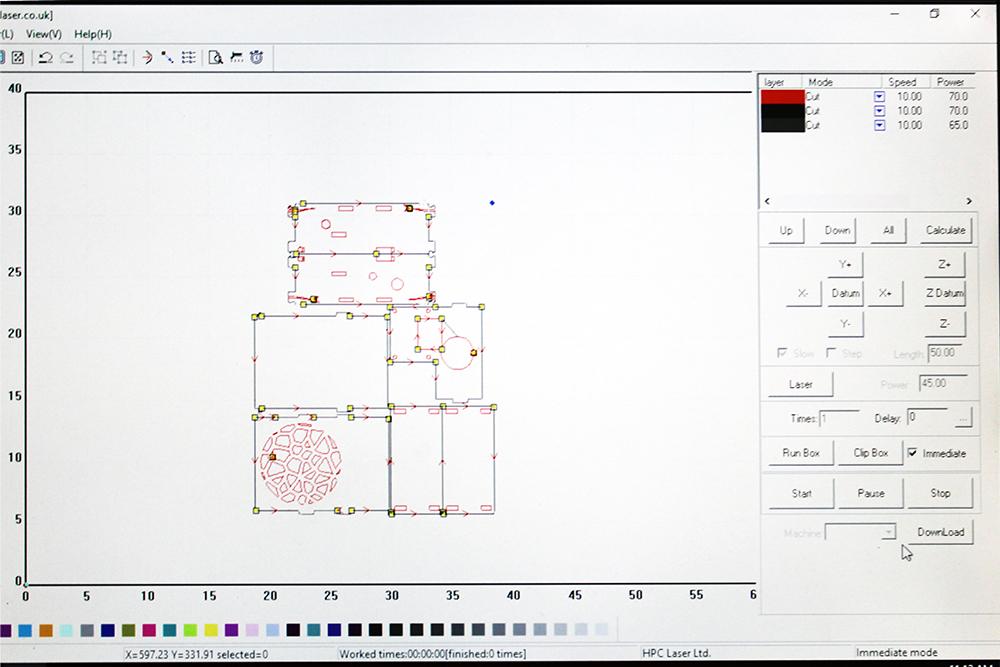Viewport: 1000px width, 667px height.
Task: Click the Length input field
Action: pos(947,353)
